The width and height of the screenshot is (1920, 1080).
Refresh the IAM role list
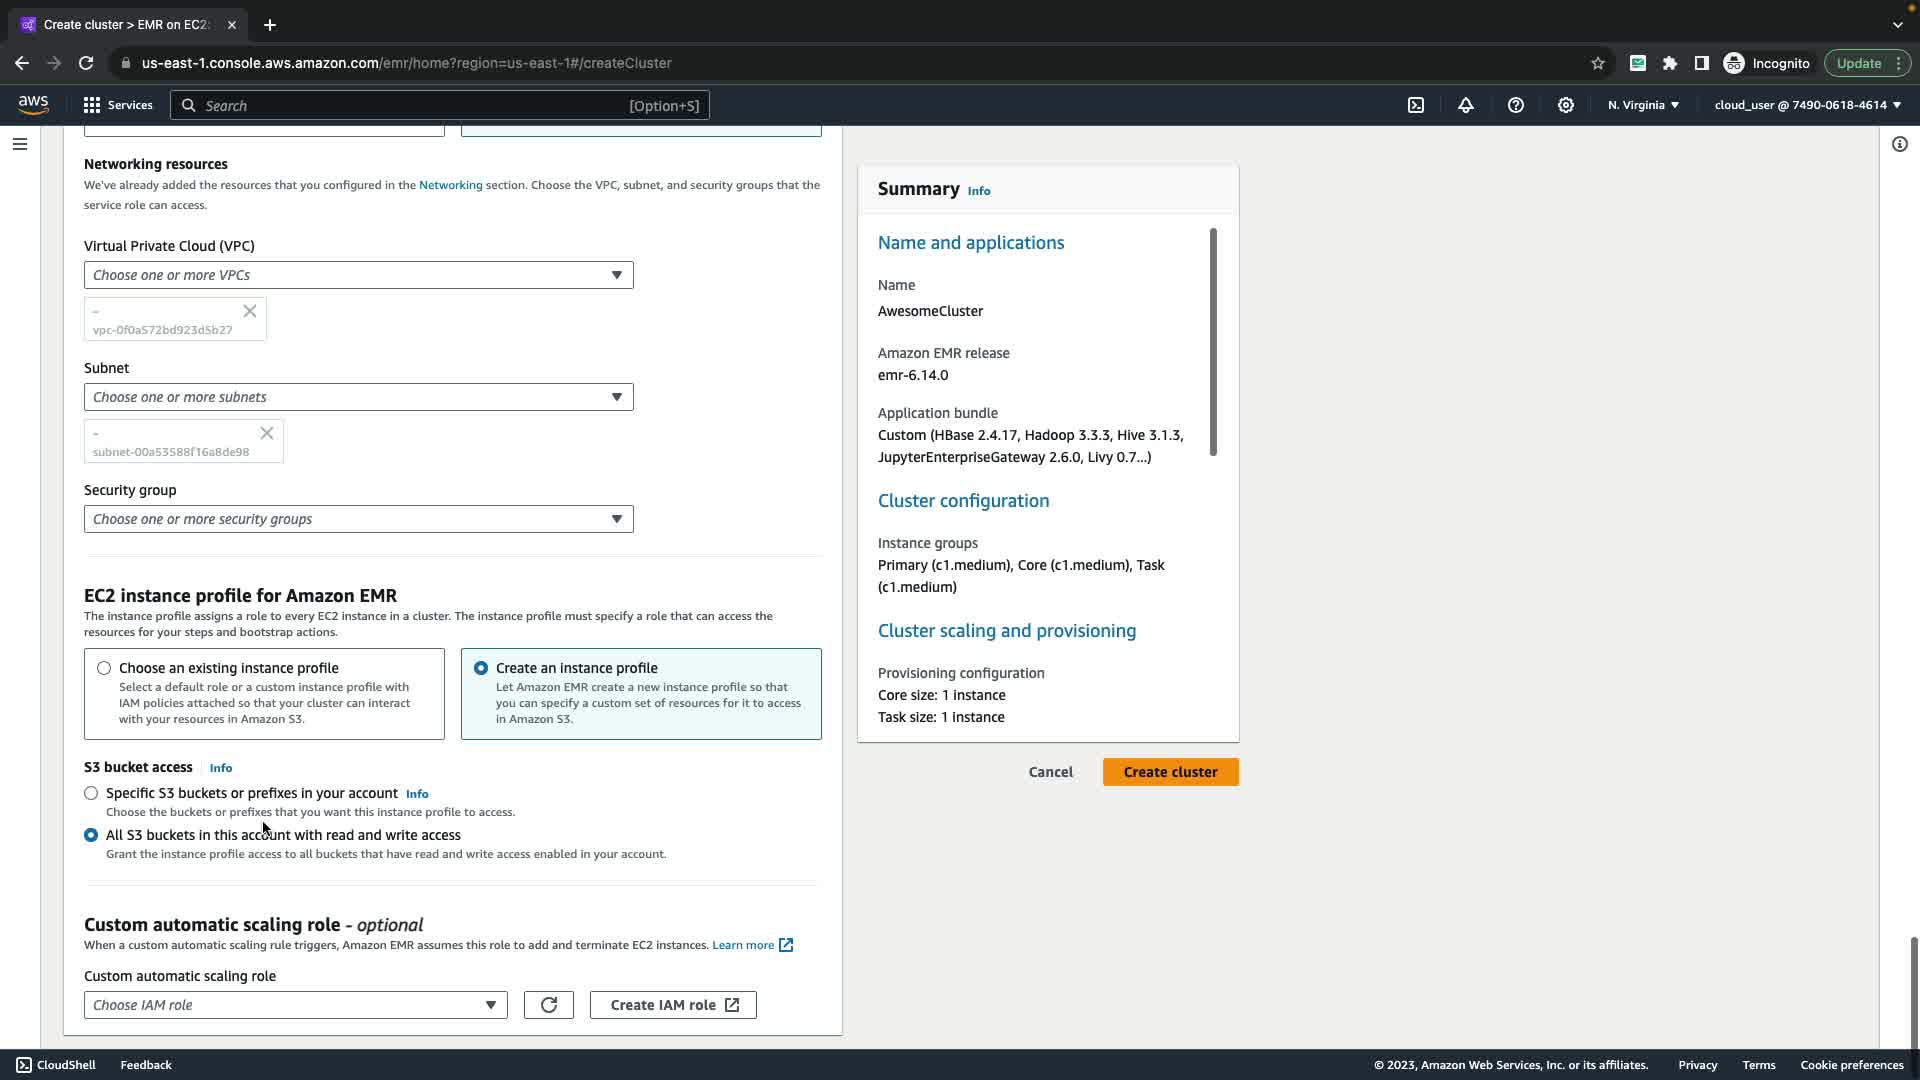[548, 1005]
